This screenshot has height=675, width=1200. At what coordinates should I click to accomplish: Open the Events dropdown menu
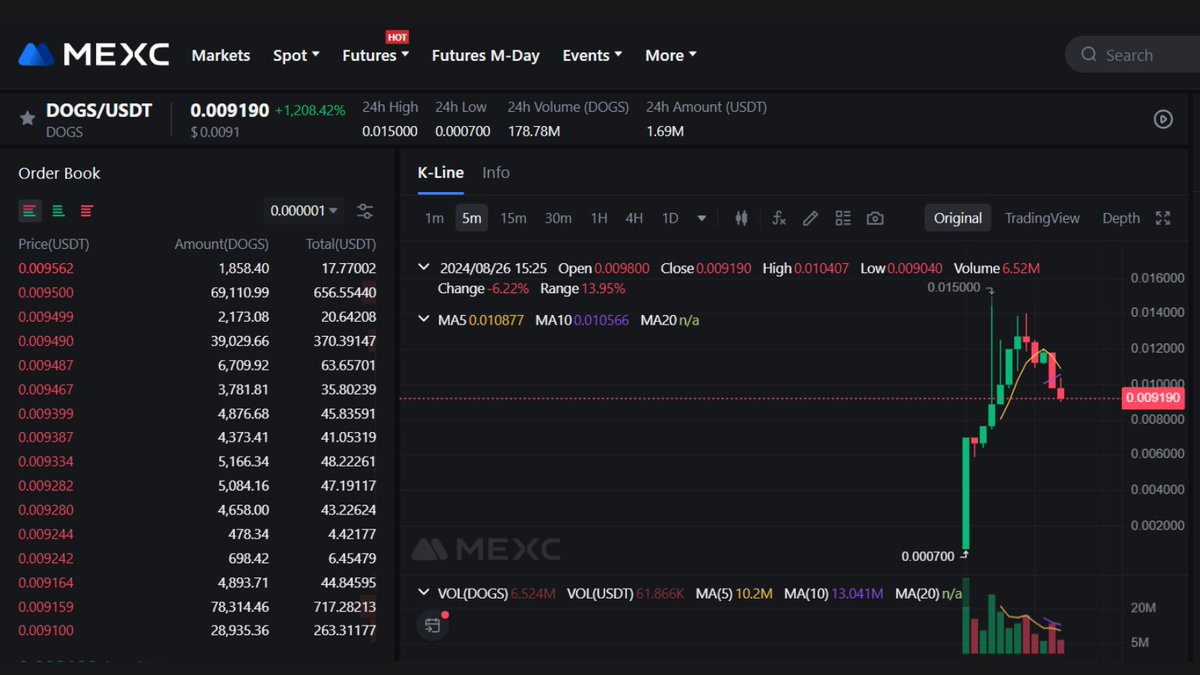[x=593, y=55]
